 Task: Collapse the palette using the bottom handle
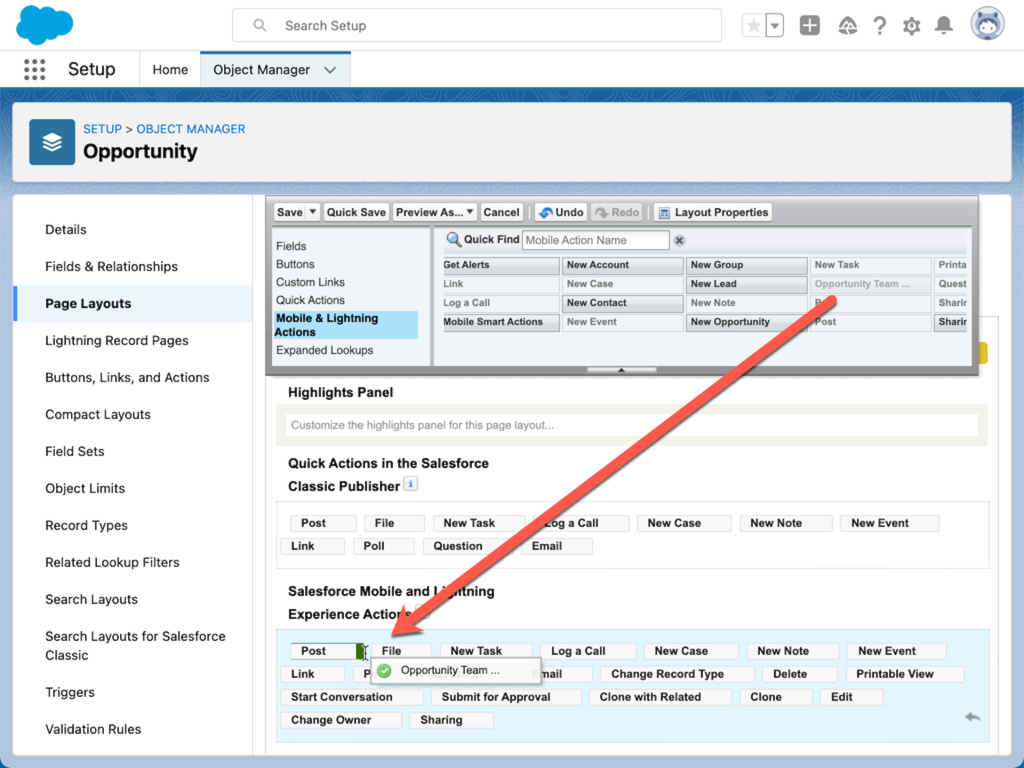621,370
